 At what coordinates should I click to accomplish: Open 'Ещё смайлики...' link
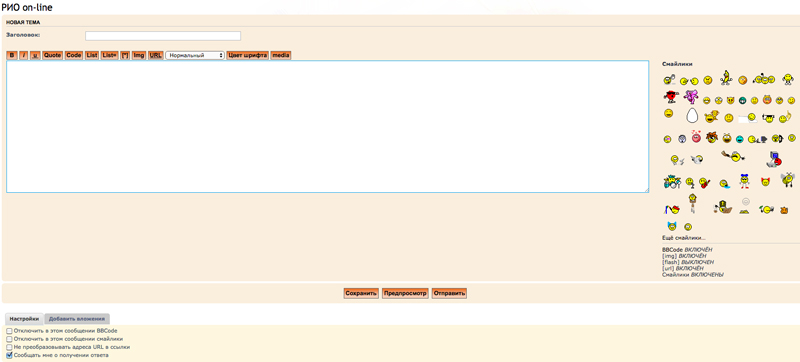pos(684,238)
